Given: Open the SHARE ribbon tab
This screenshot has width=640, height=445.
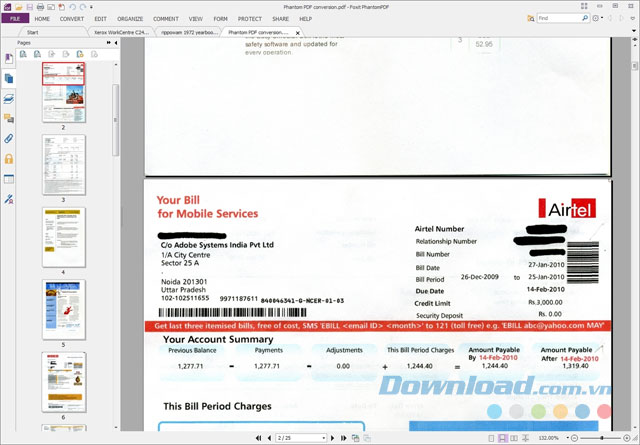Looking at the screenshot, I should tap(280, 19).
